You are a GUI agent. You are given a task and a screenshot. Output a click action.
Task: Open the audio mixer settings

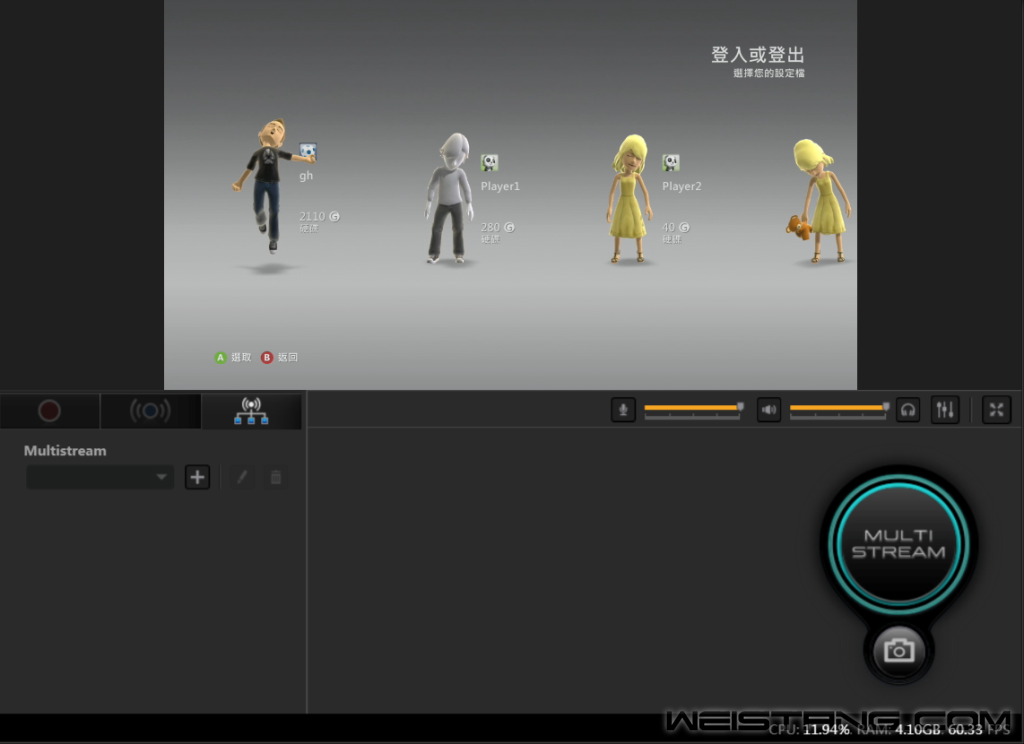click(x=945, y=410)
